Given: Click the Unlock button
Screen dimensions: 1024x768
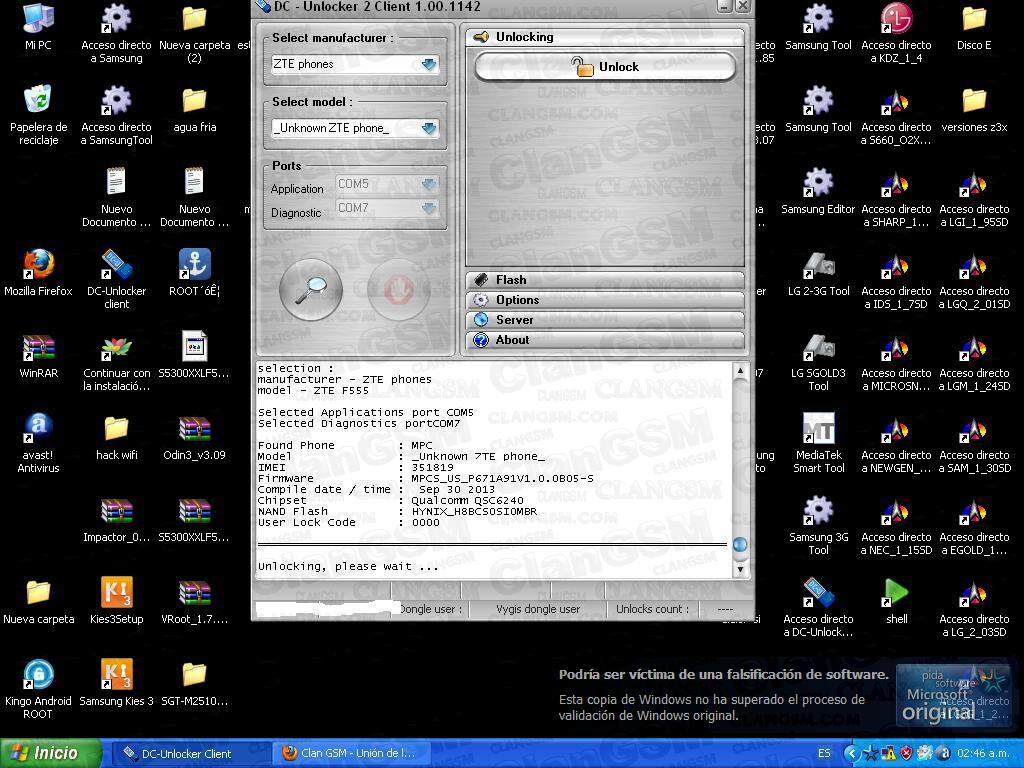Looking at the screenshot, I should coord(605,67).
